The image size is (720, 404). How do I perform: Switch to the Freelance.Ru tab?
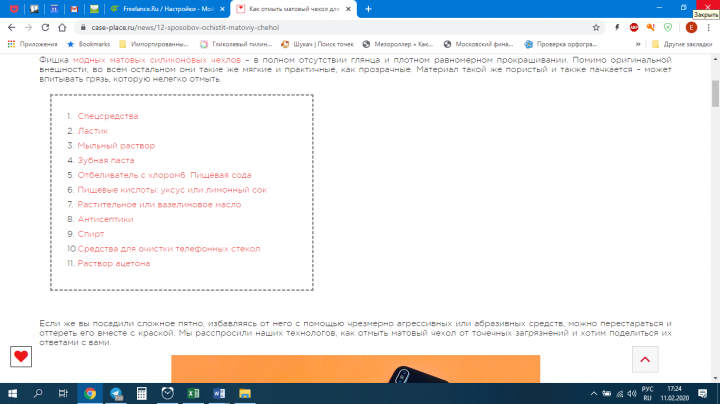(x=166, y=9)
